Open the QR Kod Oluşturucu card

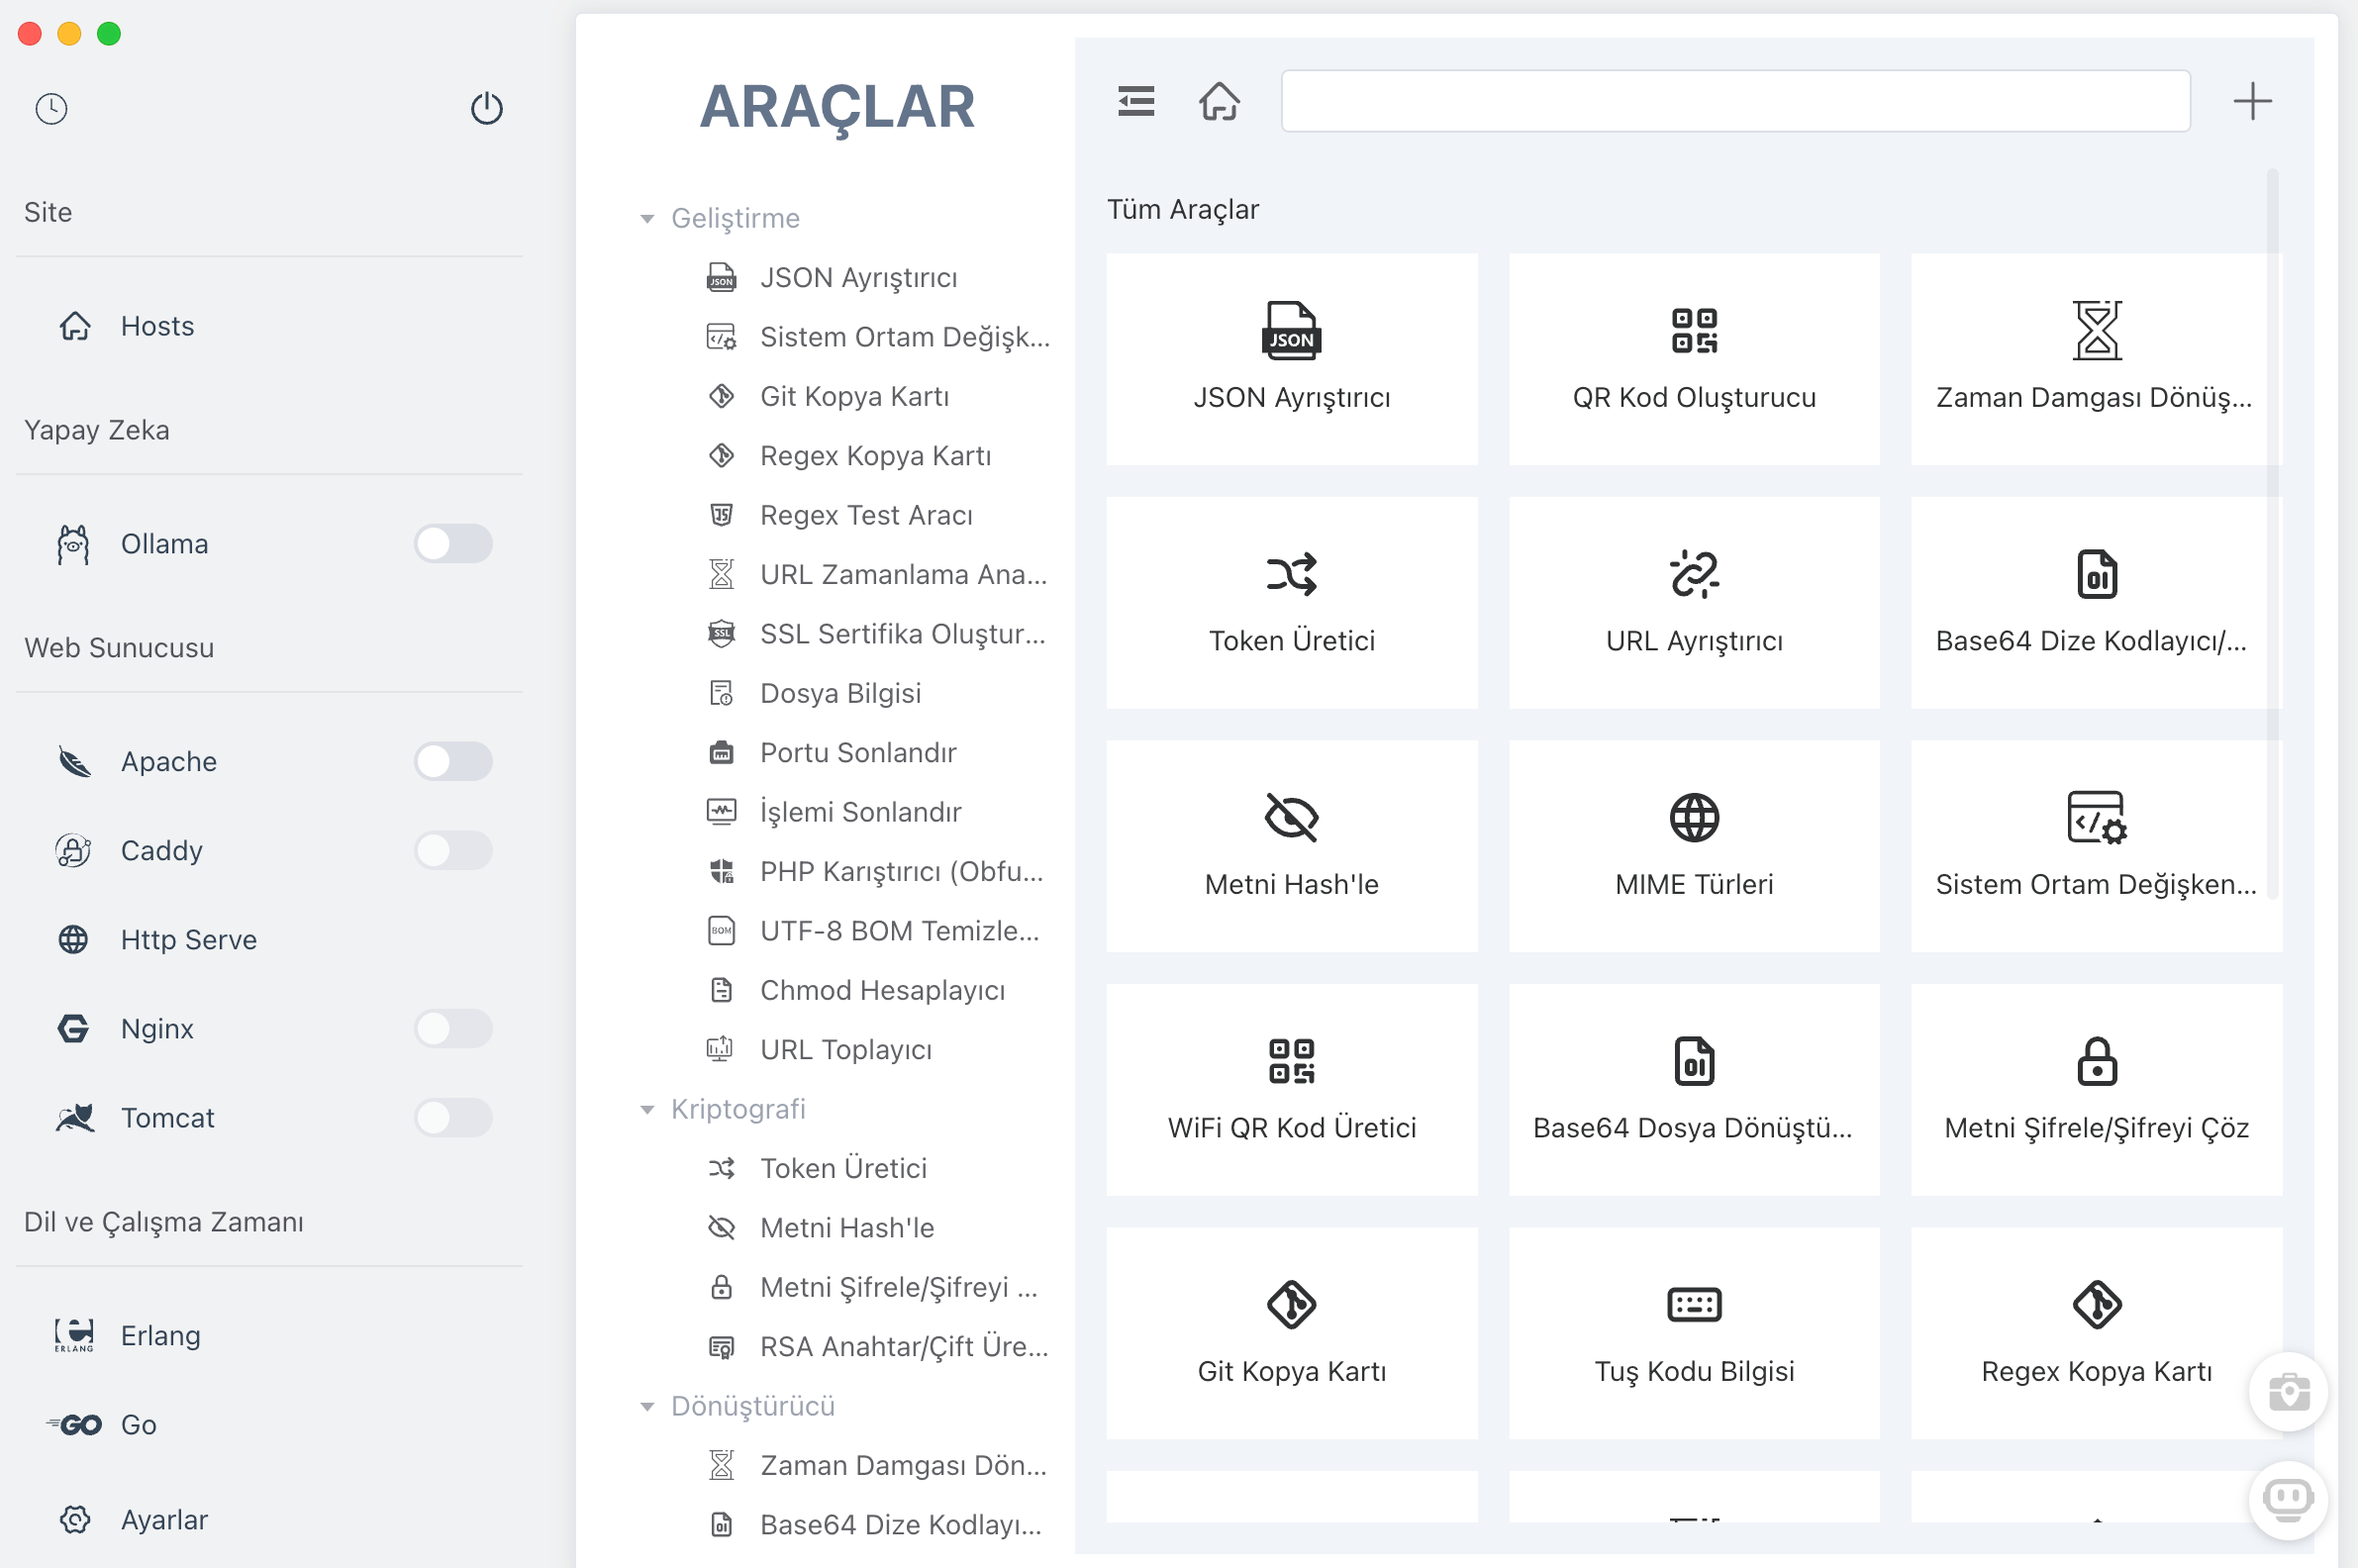(1694, 359)
